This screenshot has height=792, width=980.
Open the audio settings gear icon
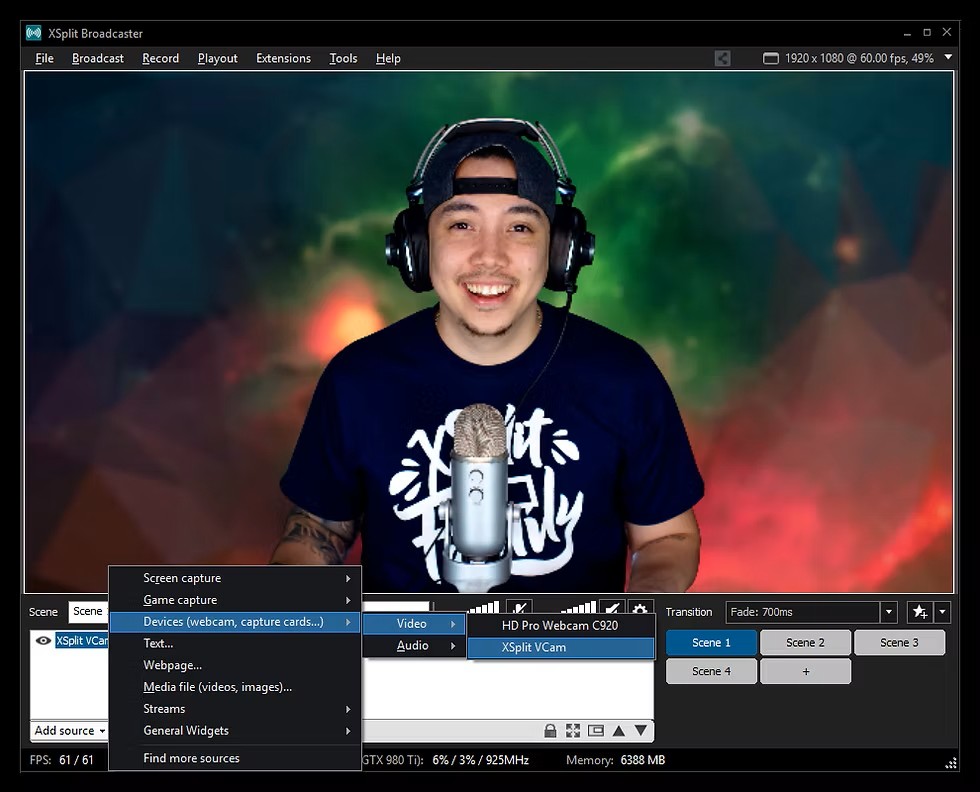(640, 609)
